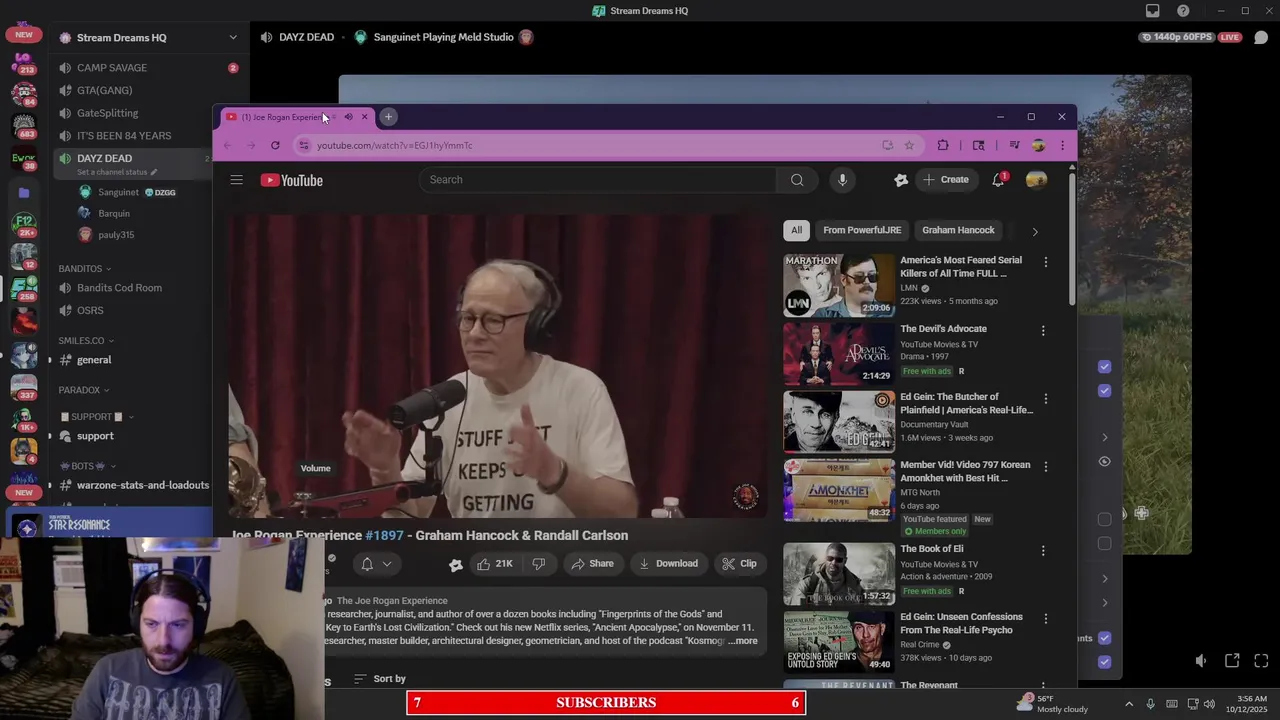Open a new browser tab

(x=388, y=117)
